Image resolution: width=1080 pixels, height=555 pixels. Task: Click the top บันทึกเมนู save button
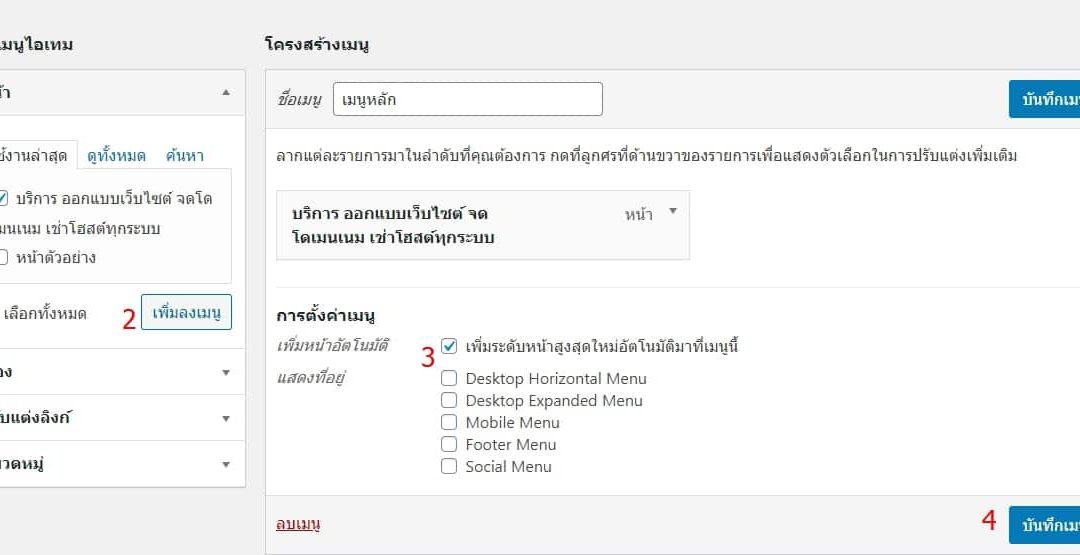coord(1044,99)
